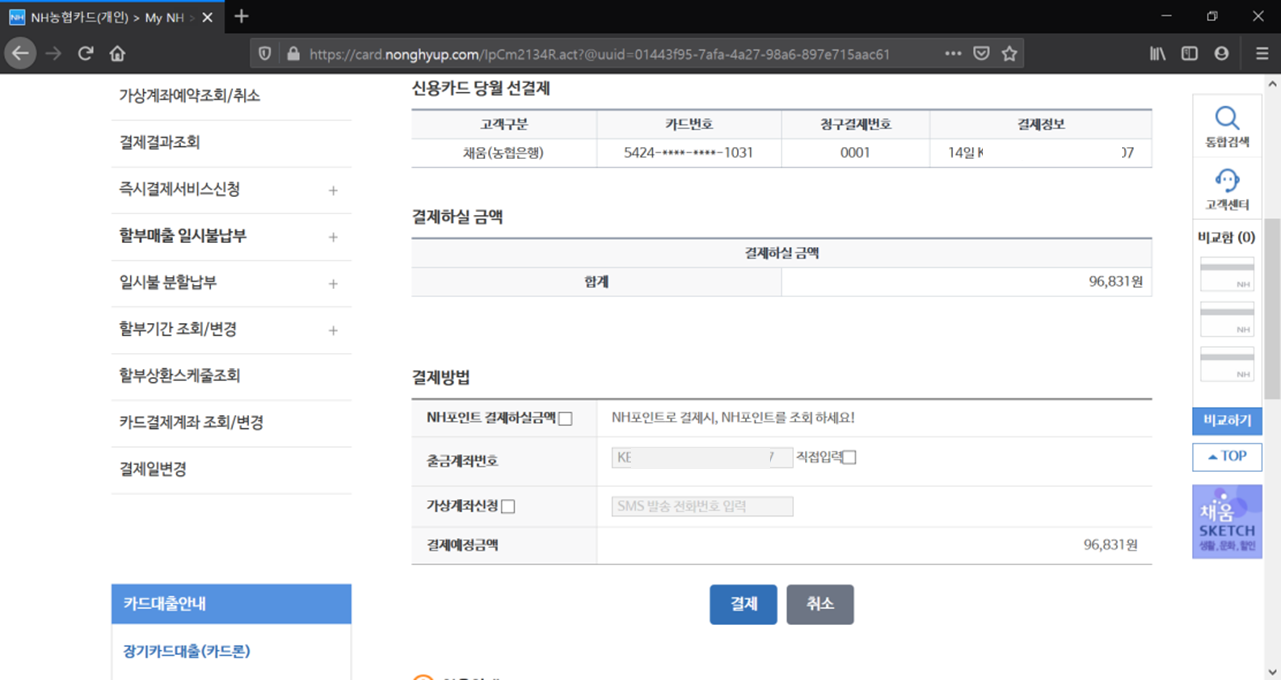
Task: Jump to top with the TOP button
Action: 1227,456
